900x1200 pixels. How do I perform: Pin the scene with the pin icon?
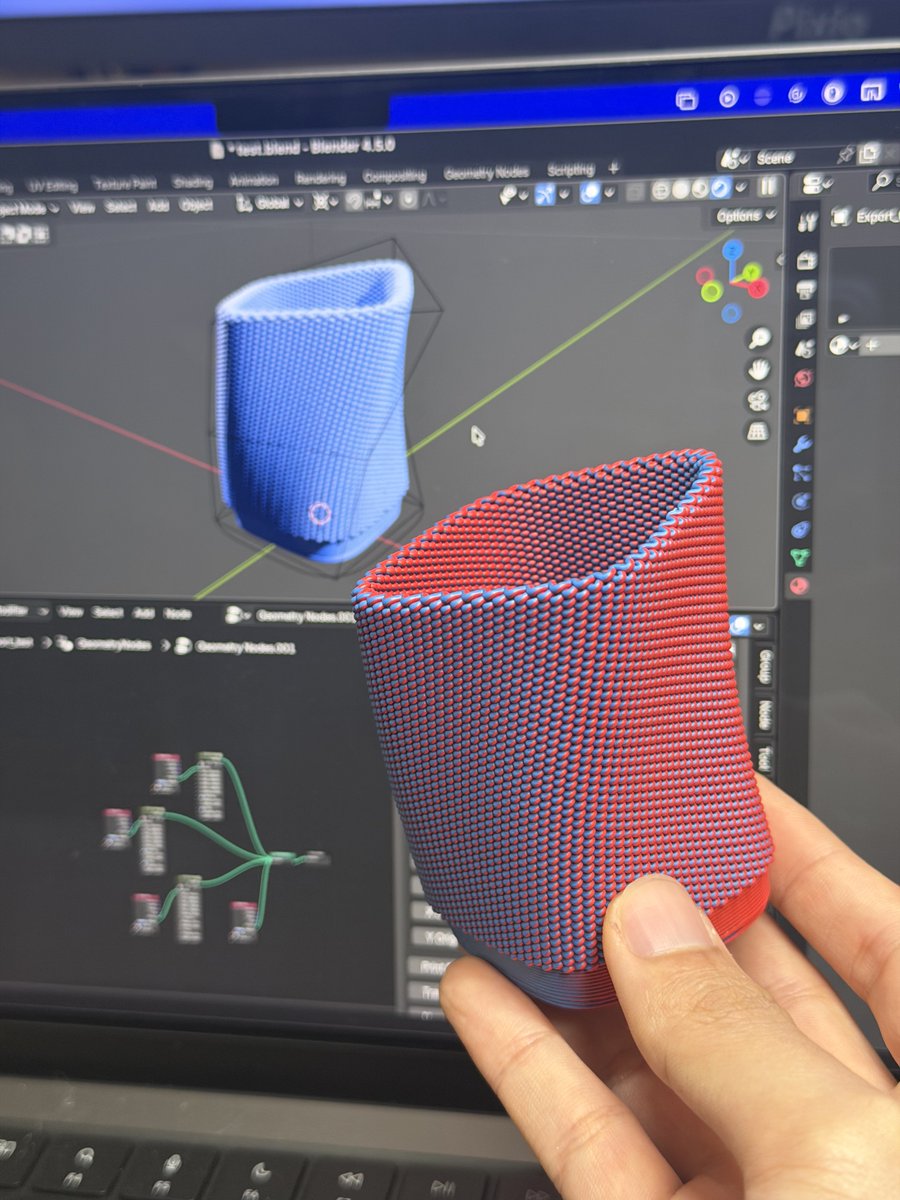click(846, 154)
